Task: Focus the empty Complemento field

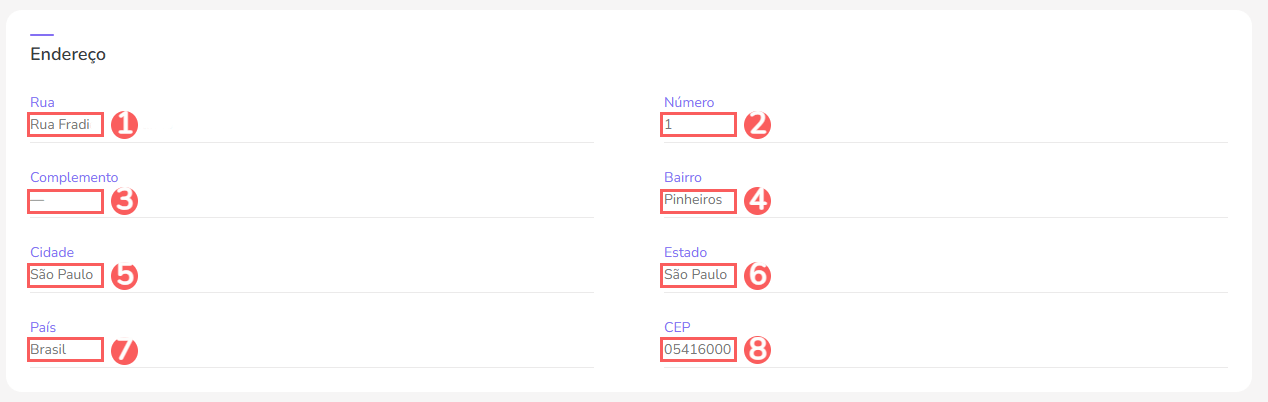Action: [x=66, y=200]
